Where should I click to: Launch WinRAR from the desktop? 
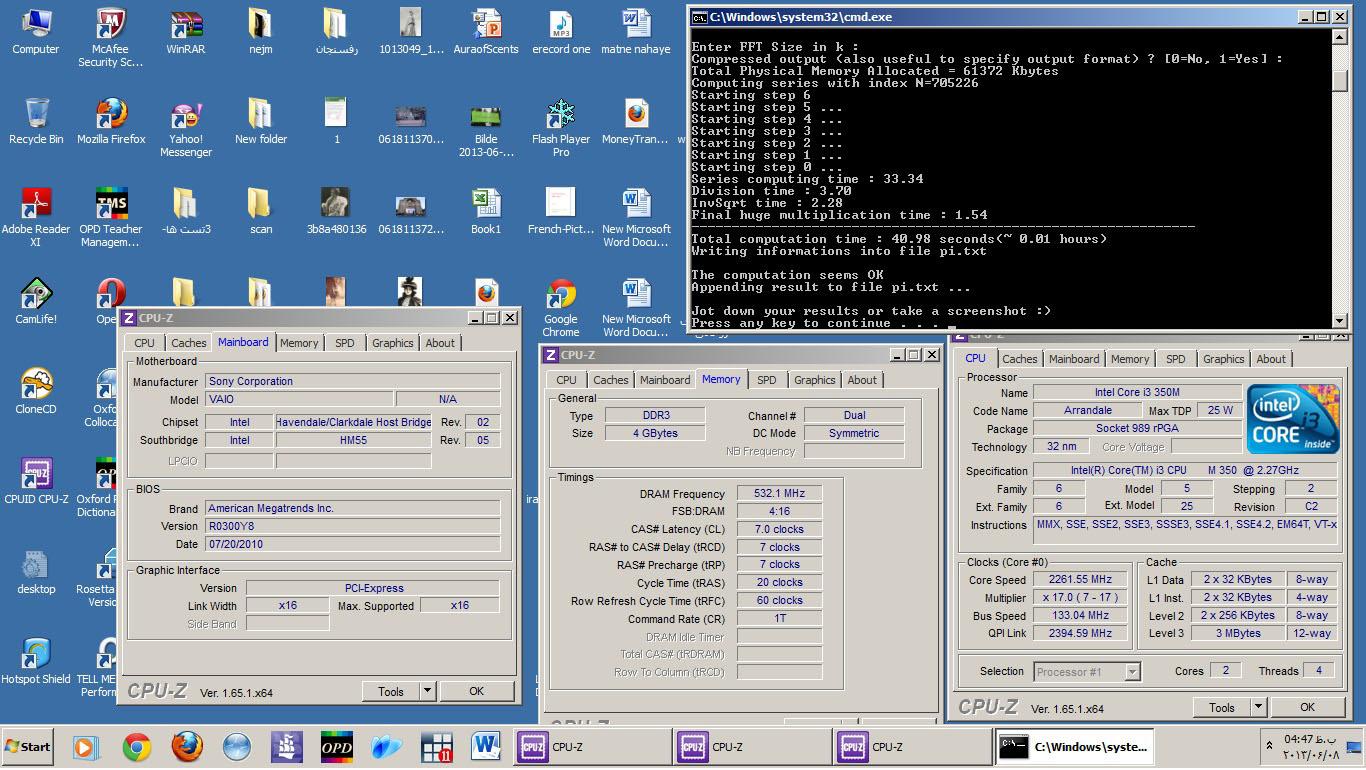186,32
